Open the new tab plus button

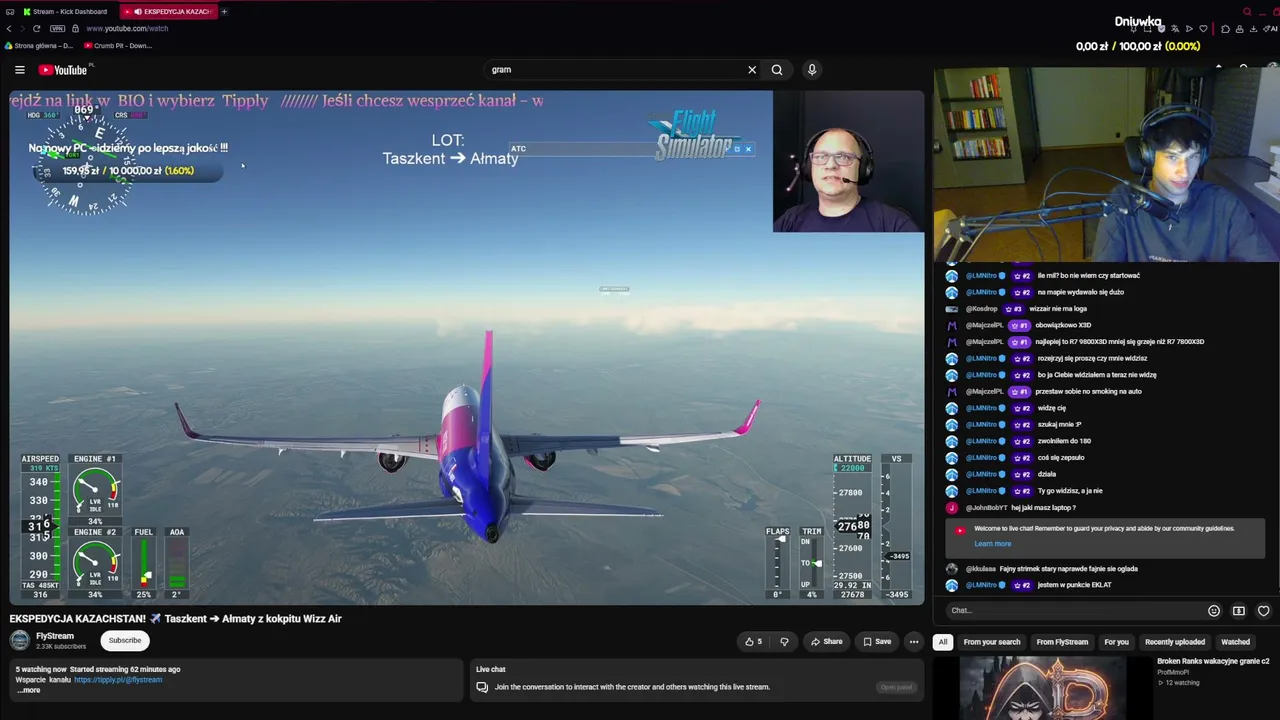click(x=224, y=12)
